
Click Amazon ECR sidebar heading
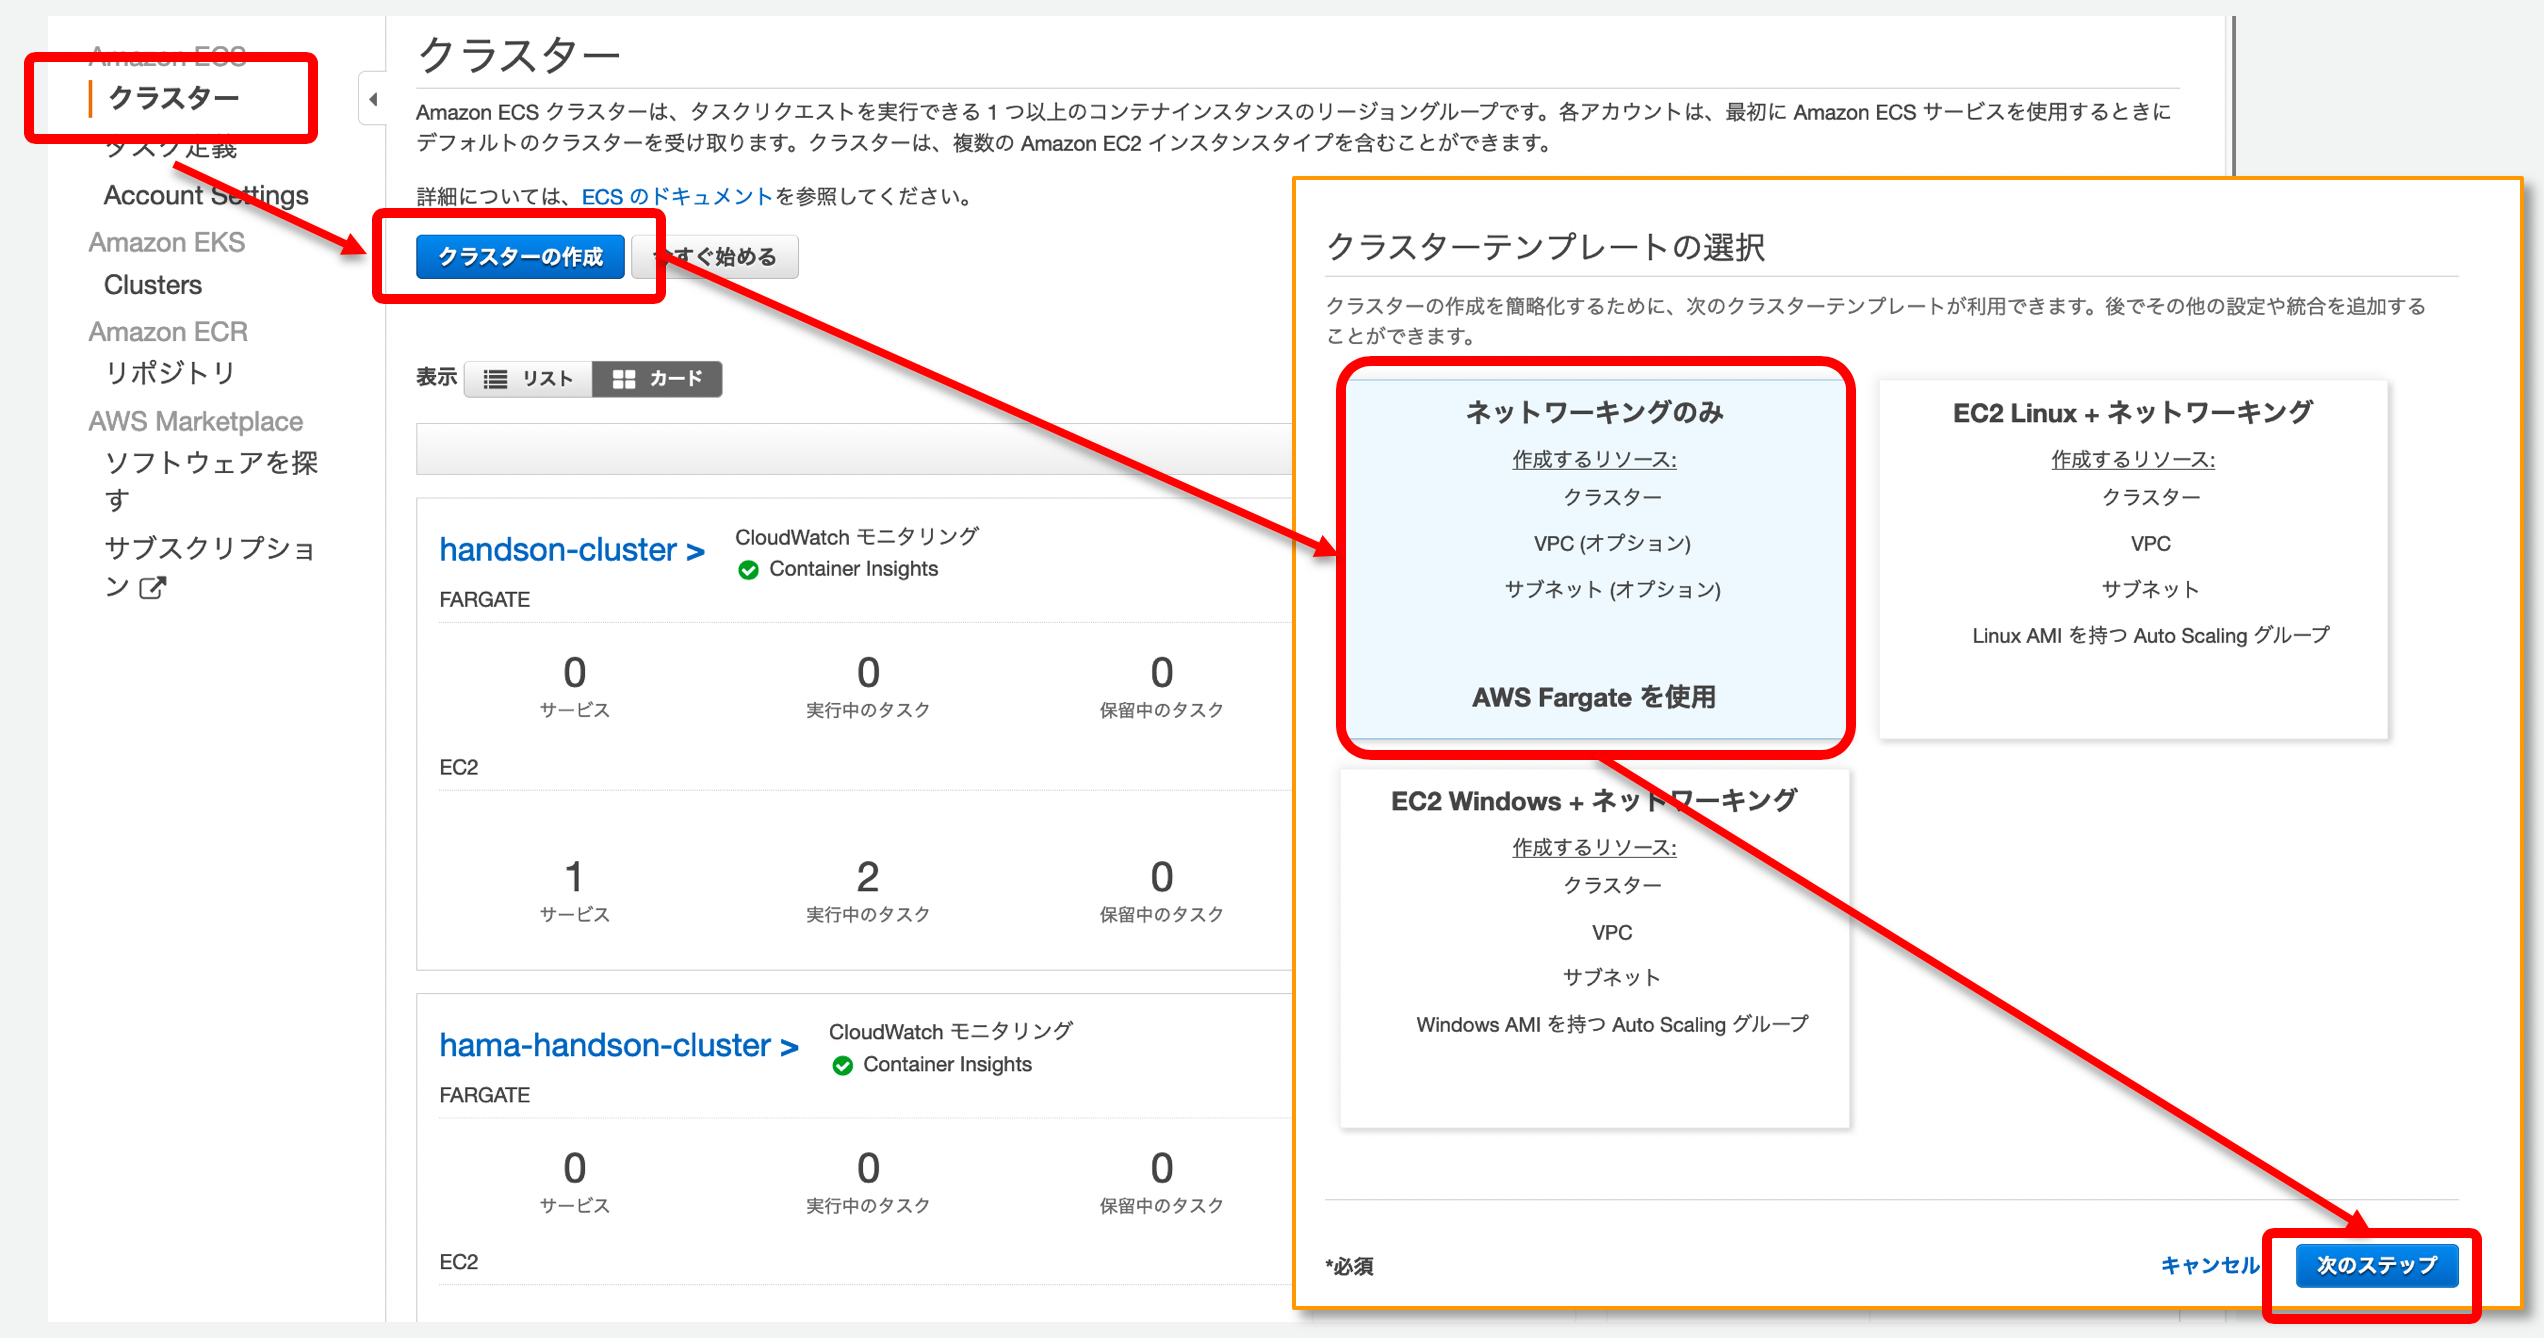168,331
